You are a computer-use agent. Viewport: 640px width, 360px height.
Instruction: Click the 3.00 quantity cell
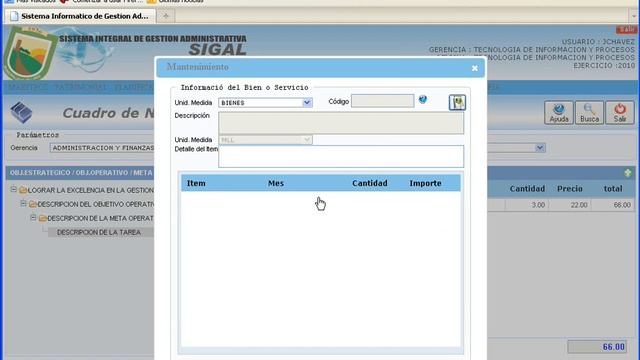pos(527,205)
